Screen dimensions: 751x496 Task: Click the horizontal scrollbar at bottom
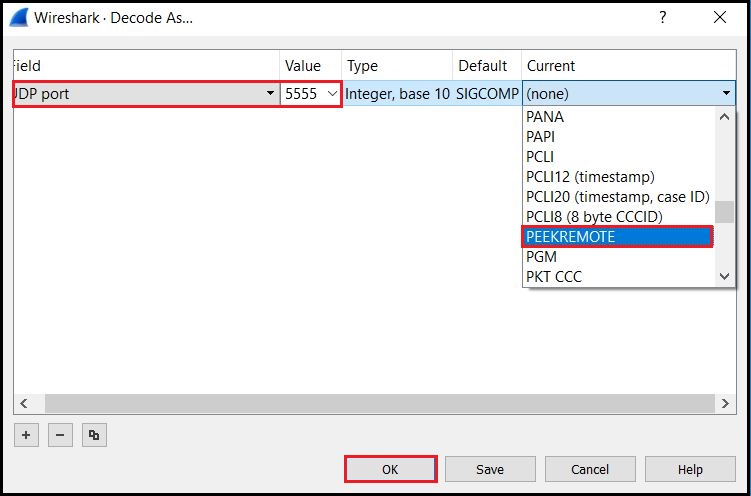click(370, 403)
